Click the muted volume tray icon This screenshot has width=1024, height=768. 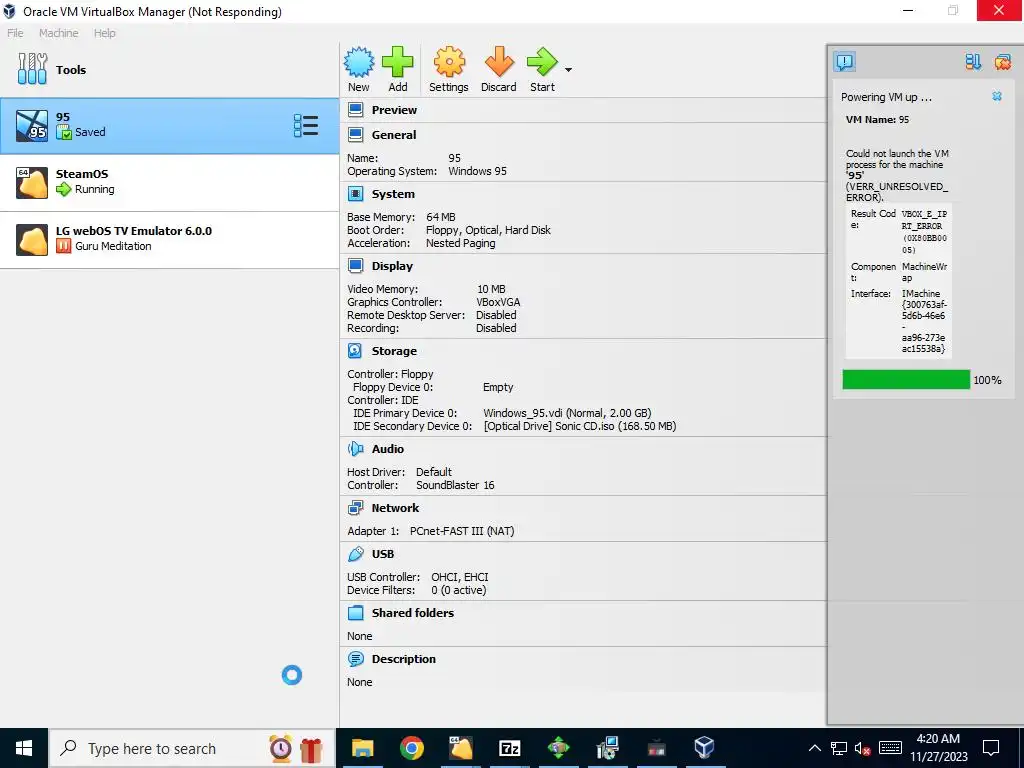pyautogui.click(x=862, y=749)
